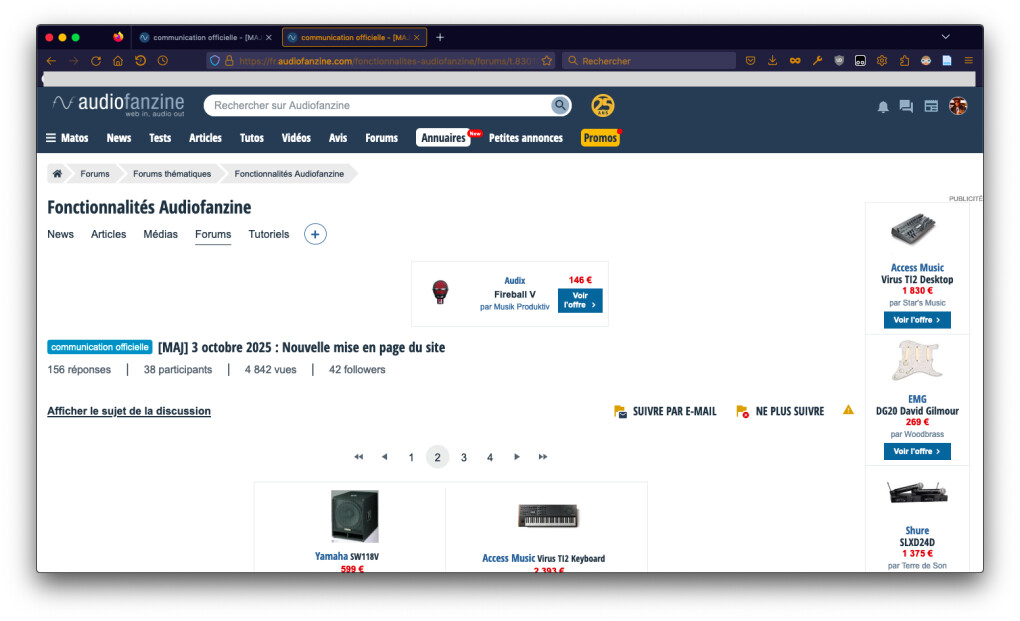Open the Forums item in the top navigation bar
This screenshot has width=1020, height=621.
click(381, 138)
